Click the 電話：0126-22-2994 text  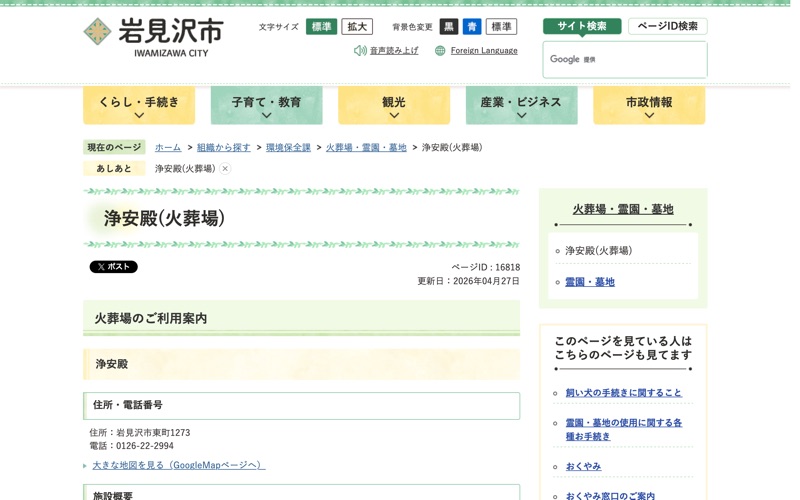coord(131,446)
